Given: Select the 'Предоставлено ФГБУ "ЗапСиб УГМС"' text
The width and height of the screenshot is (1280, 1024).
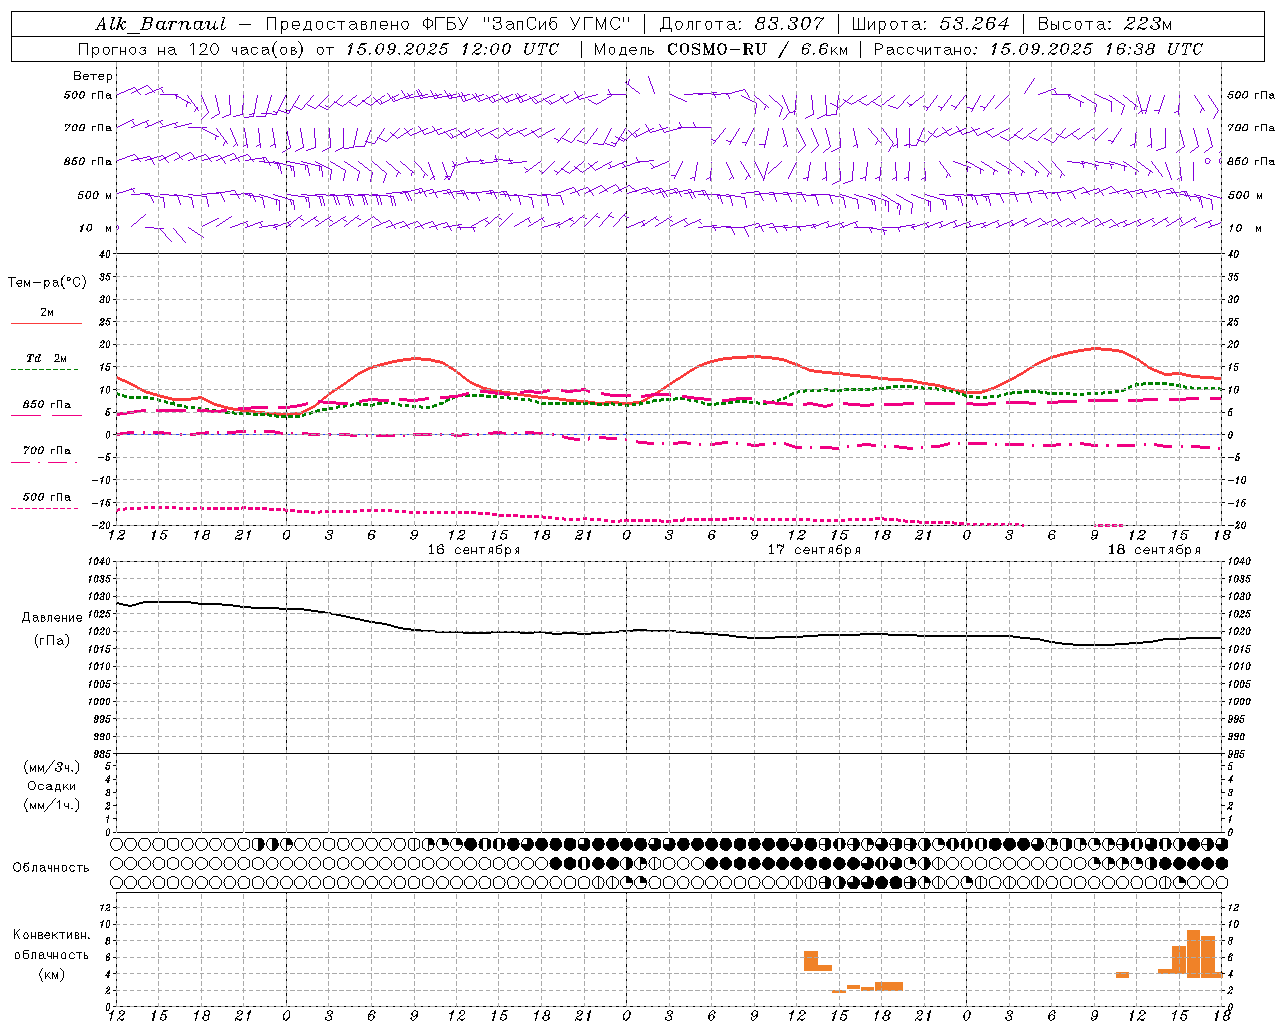Looking at the screenshot, I should click(x=448, y=24).
